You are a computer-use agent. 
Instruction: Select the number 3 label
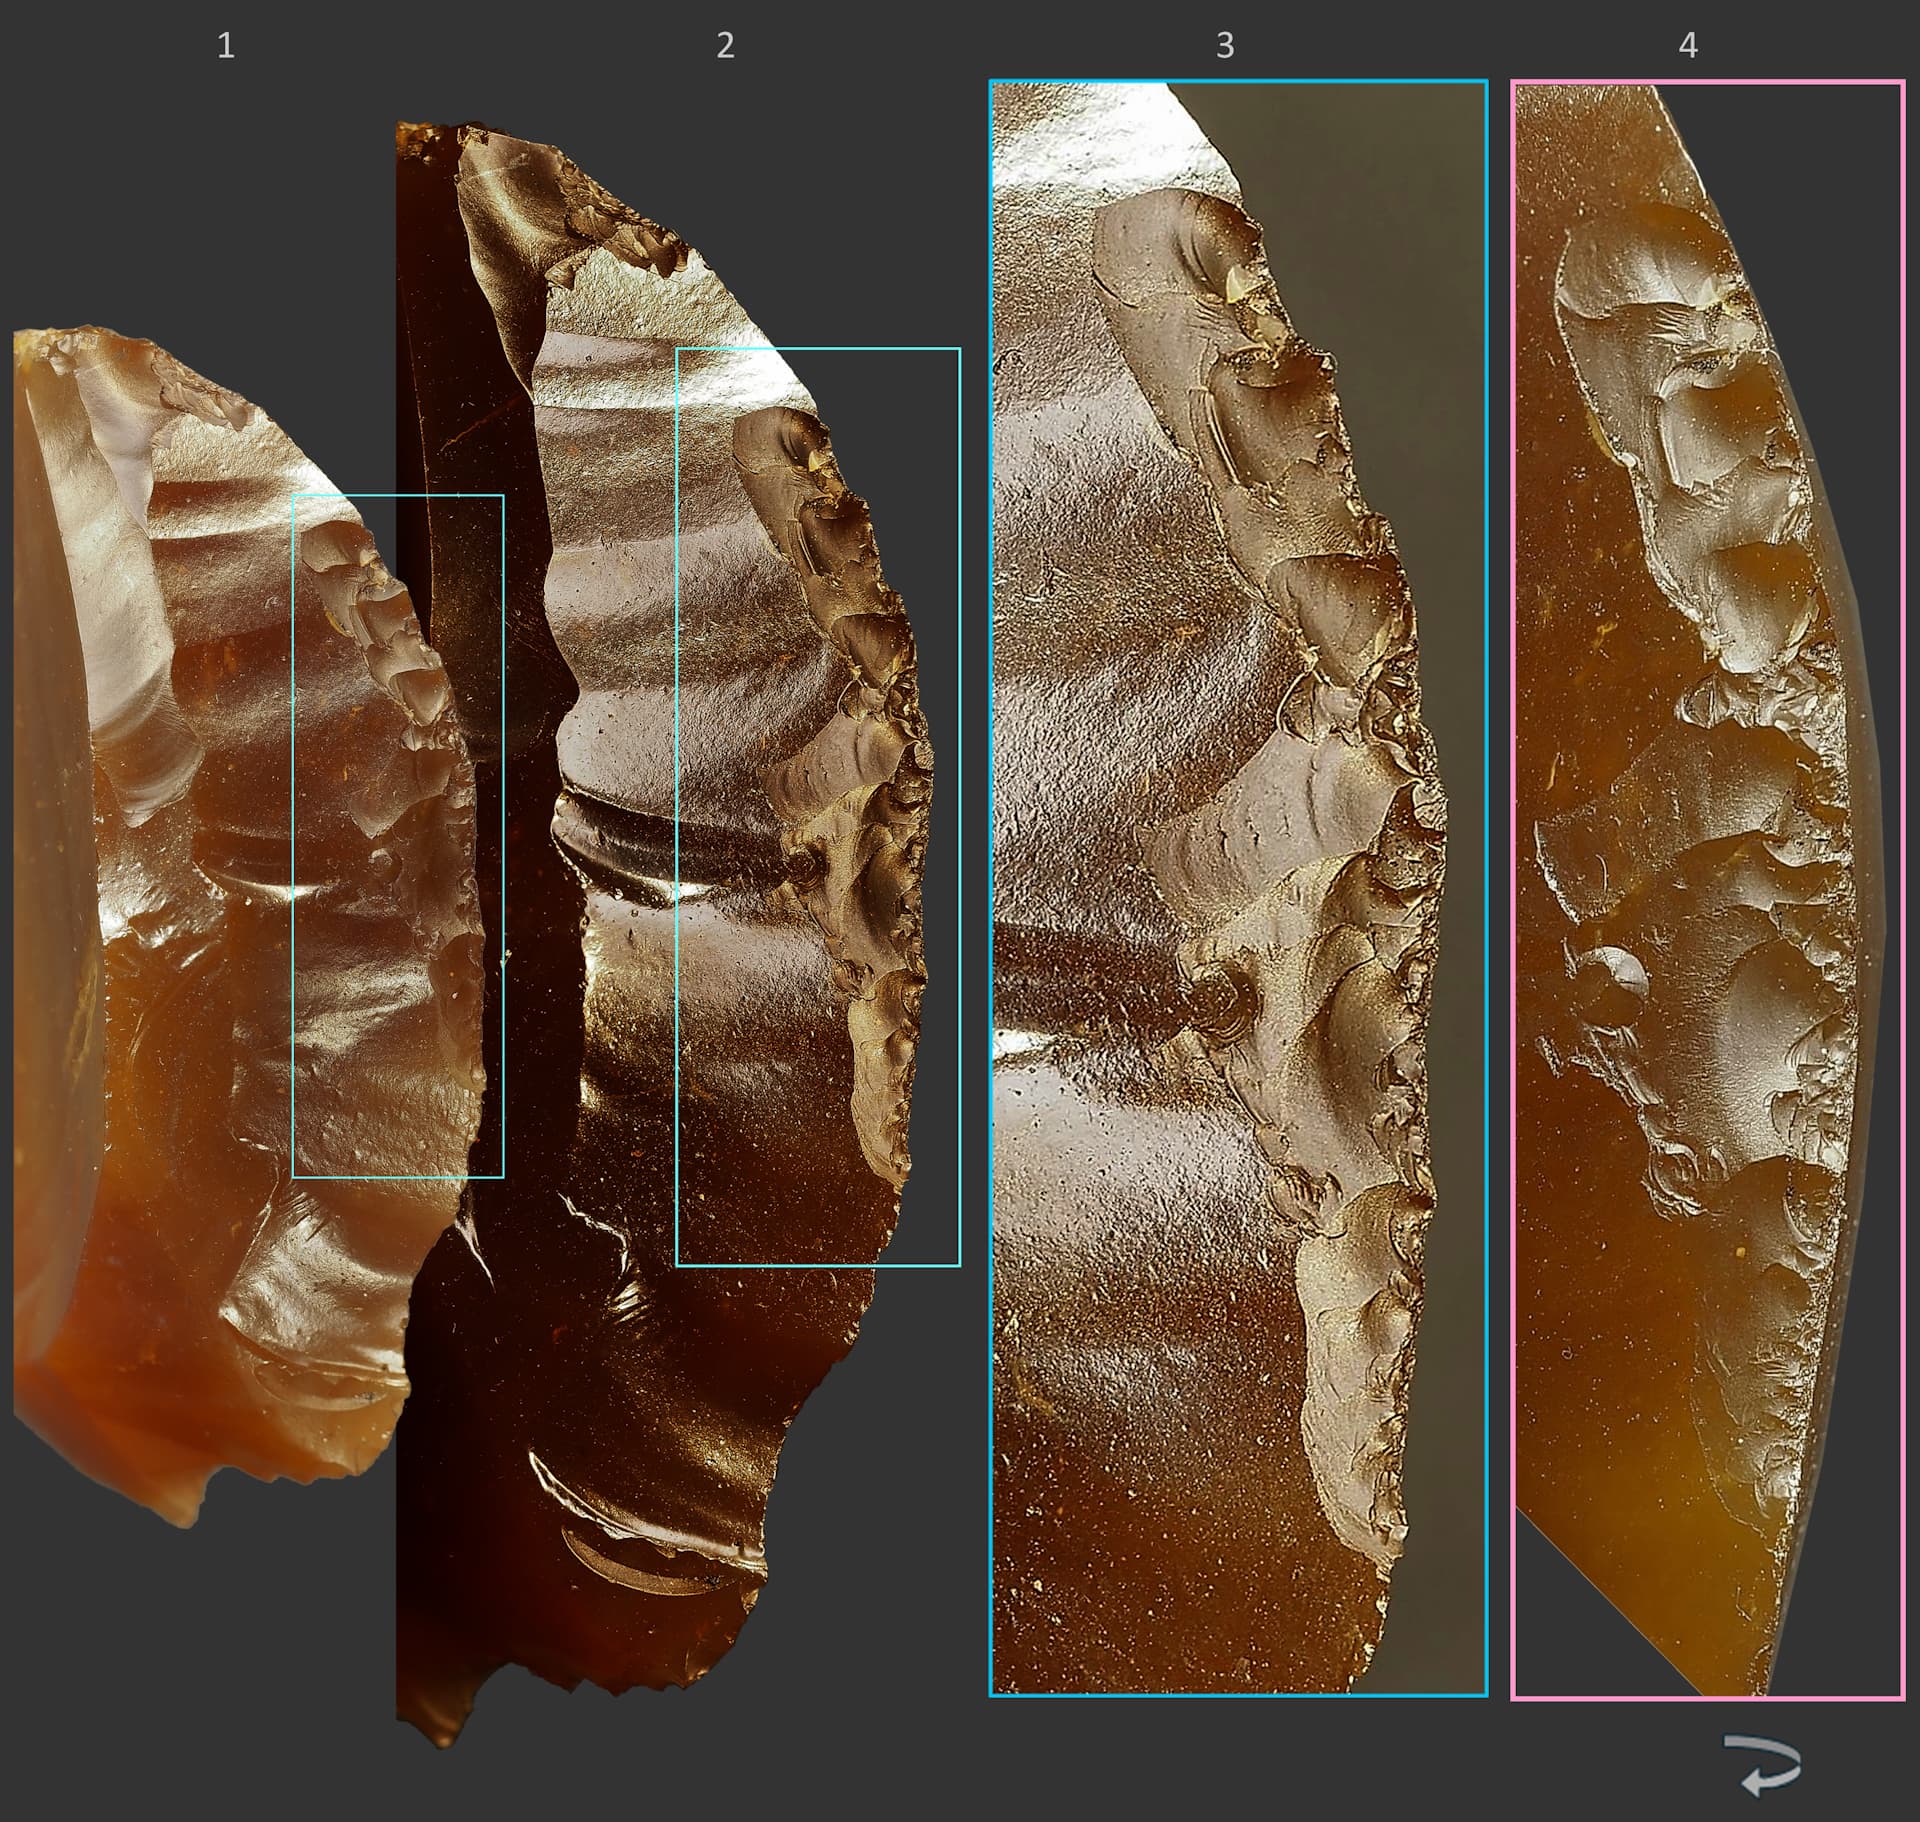point(1225,45)
